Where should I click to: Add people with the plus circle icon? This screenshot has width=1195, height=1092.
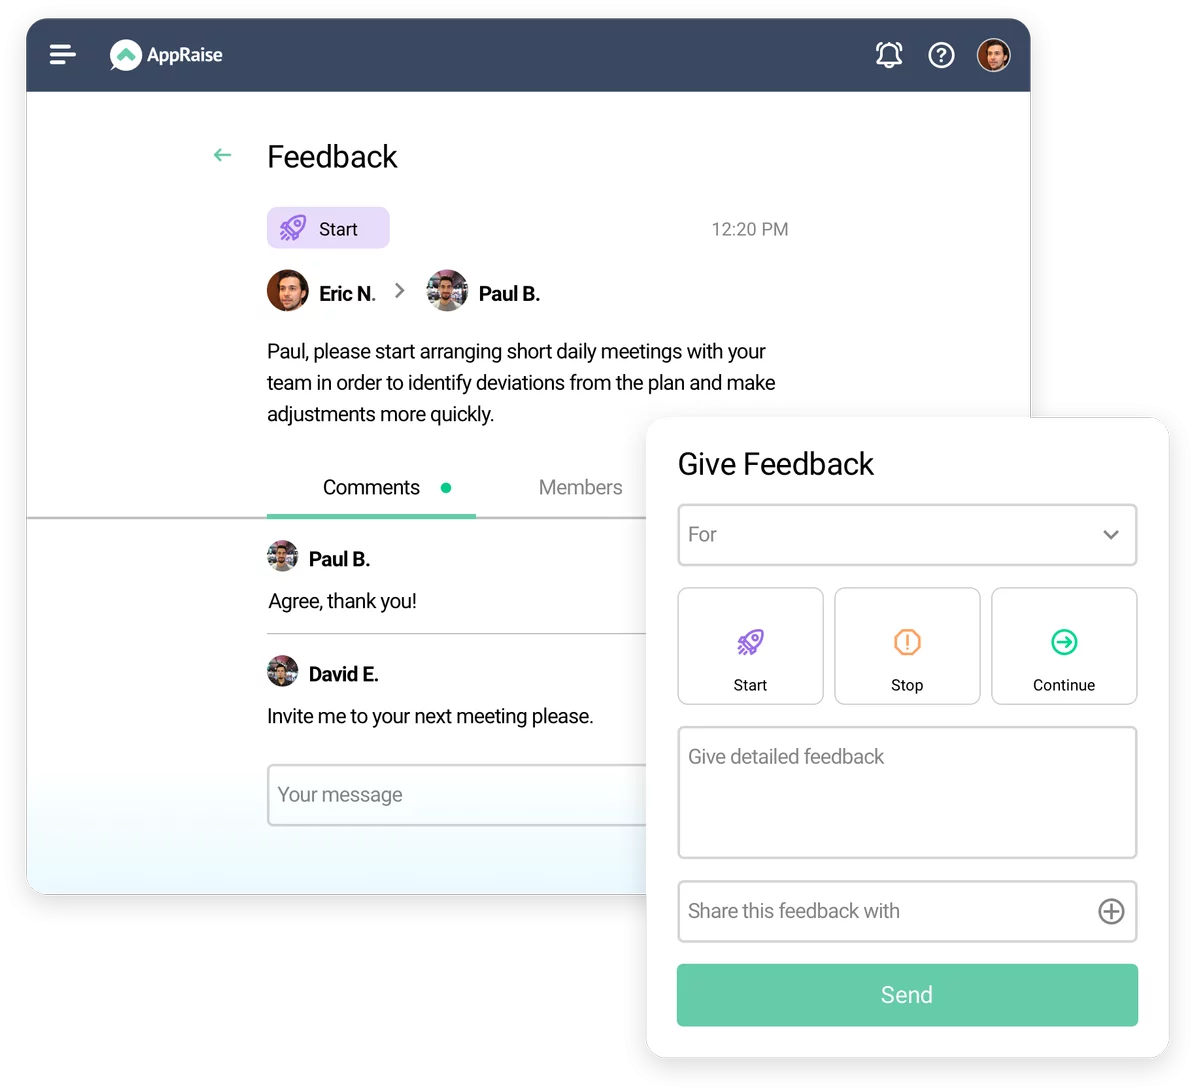(x=1111, y=911)
